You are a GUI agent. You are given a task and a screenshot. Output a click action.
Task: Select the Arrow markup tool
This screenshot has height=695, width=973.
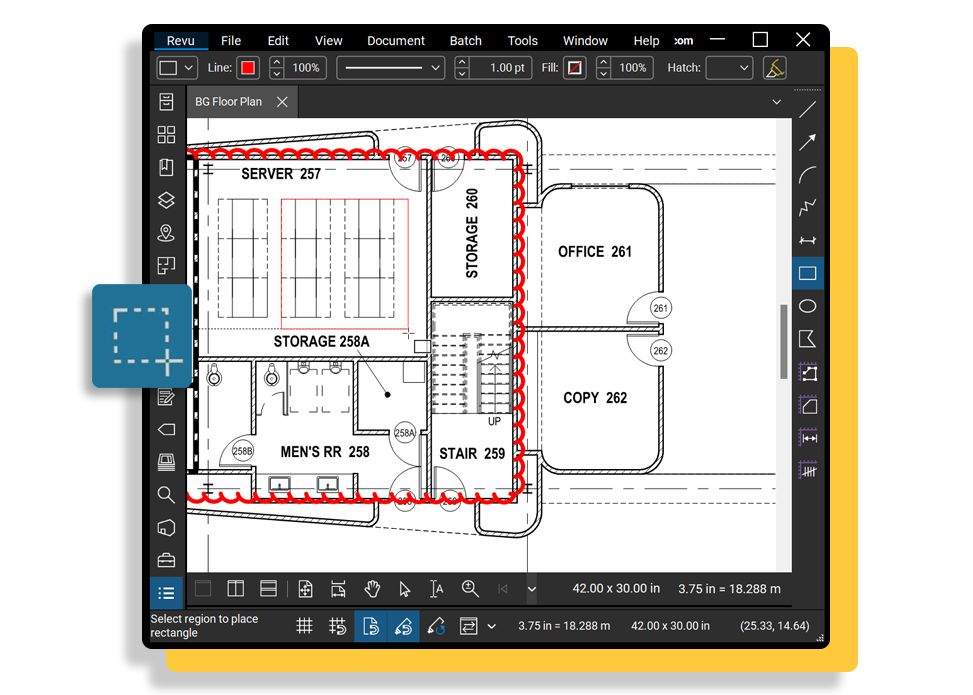coord(807,143)
